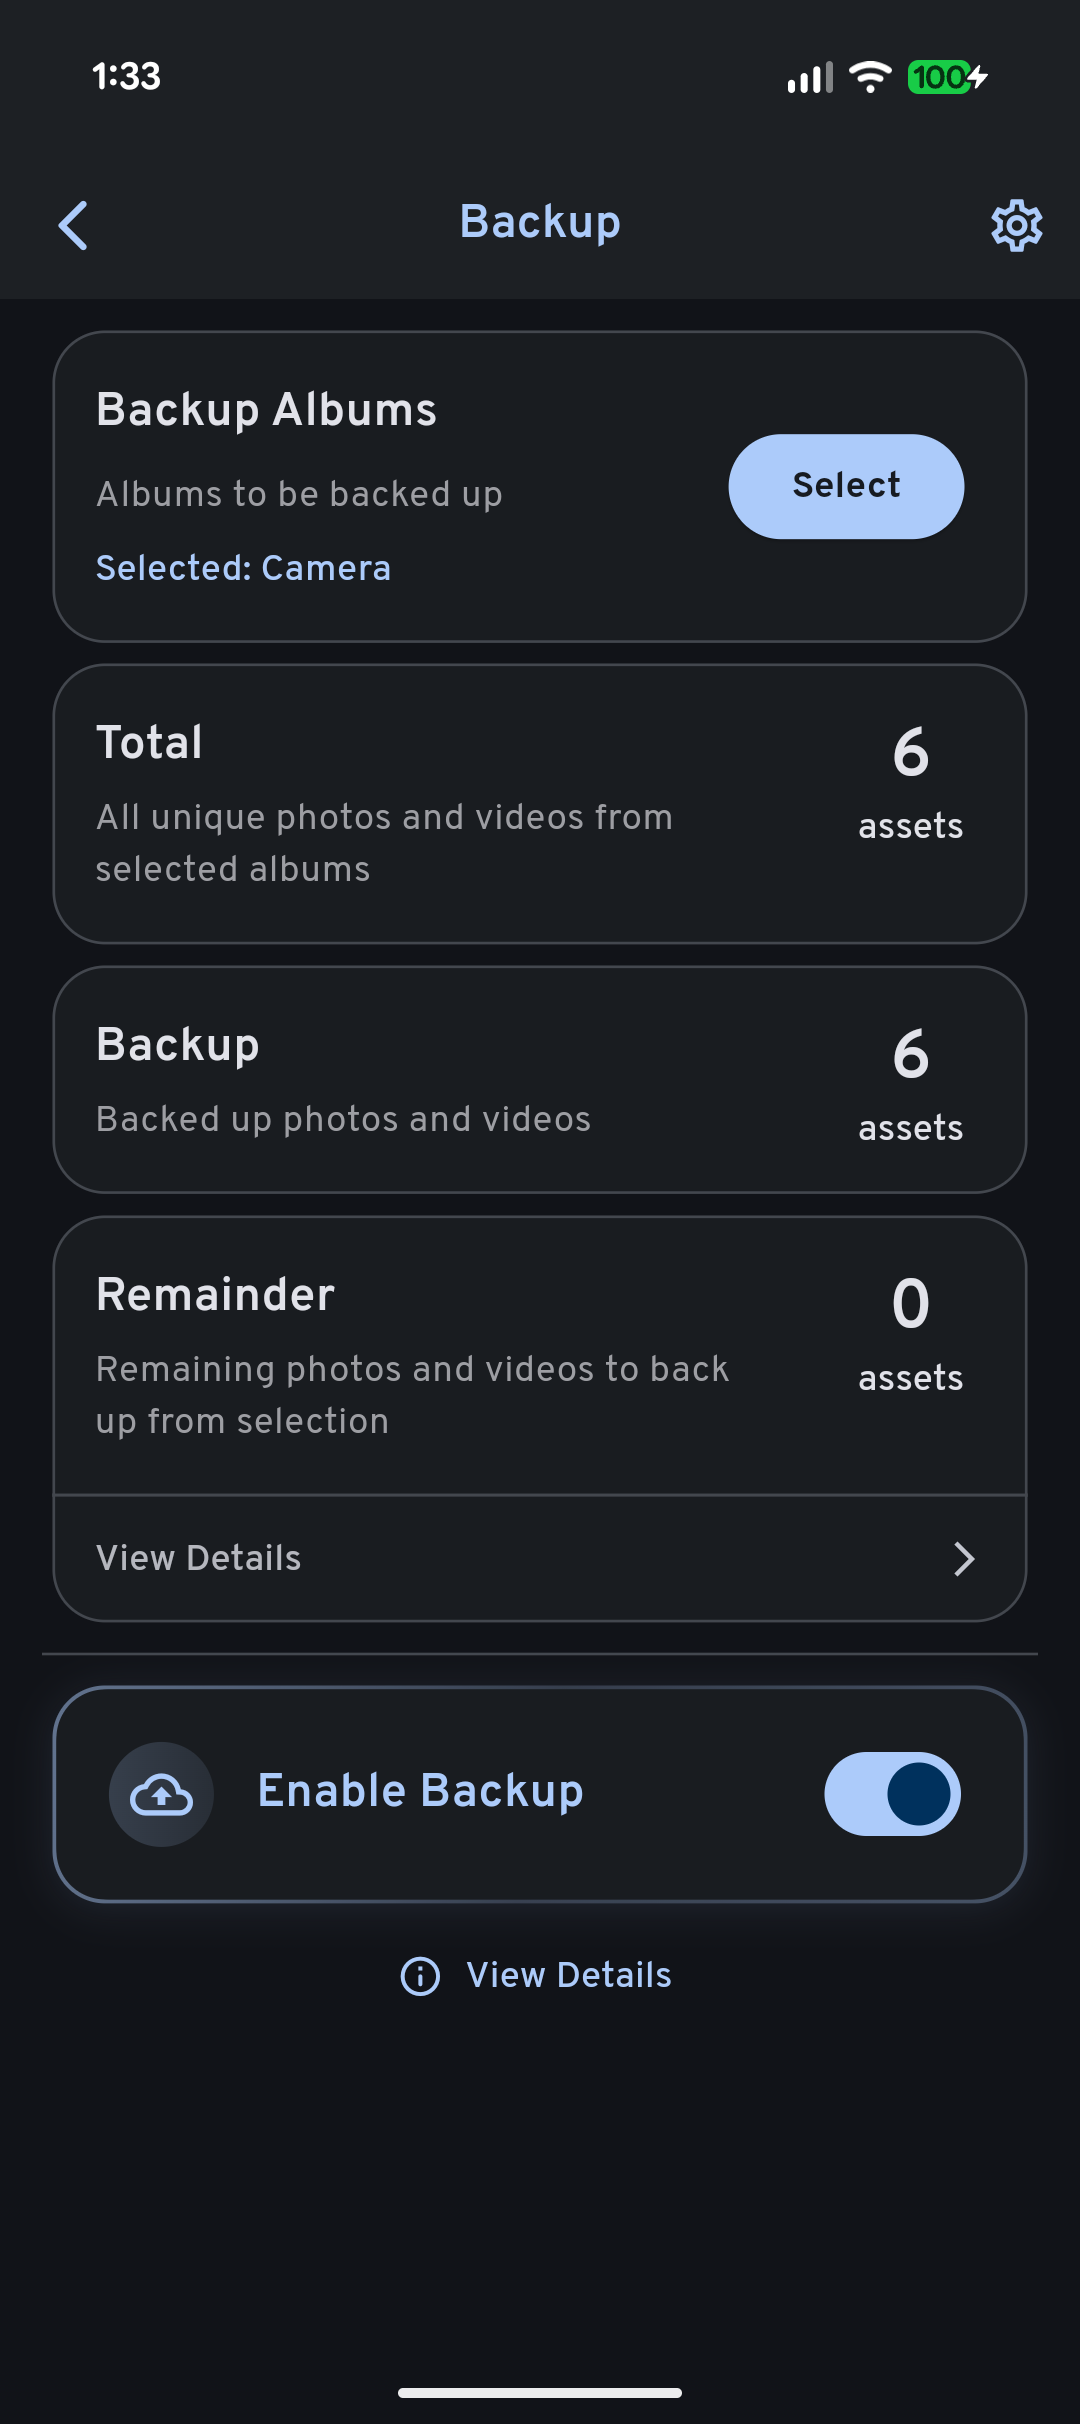Tap the Remainder assets count
The width and height of the screenshot is (1080, 2424).
click(910, 1304)
